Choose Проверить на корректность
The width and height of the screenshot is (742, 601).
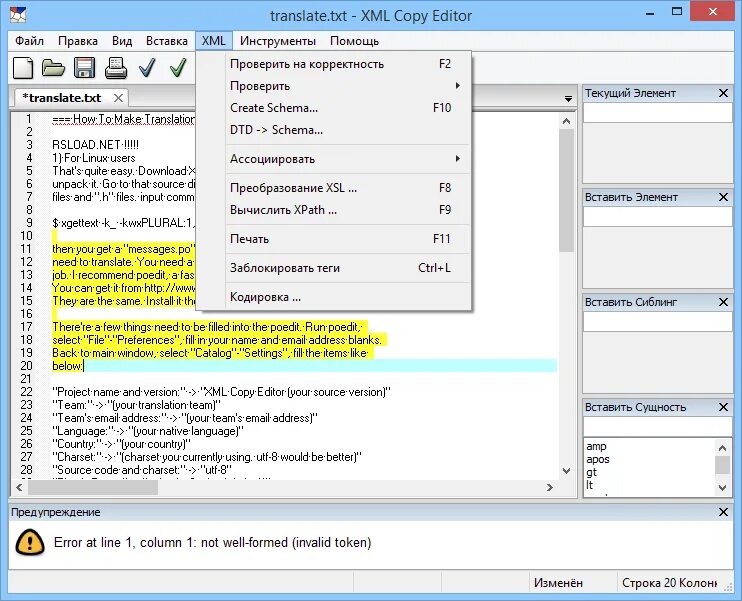click(x=349, y=64)
